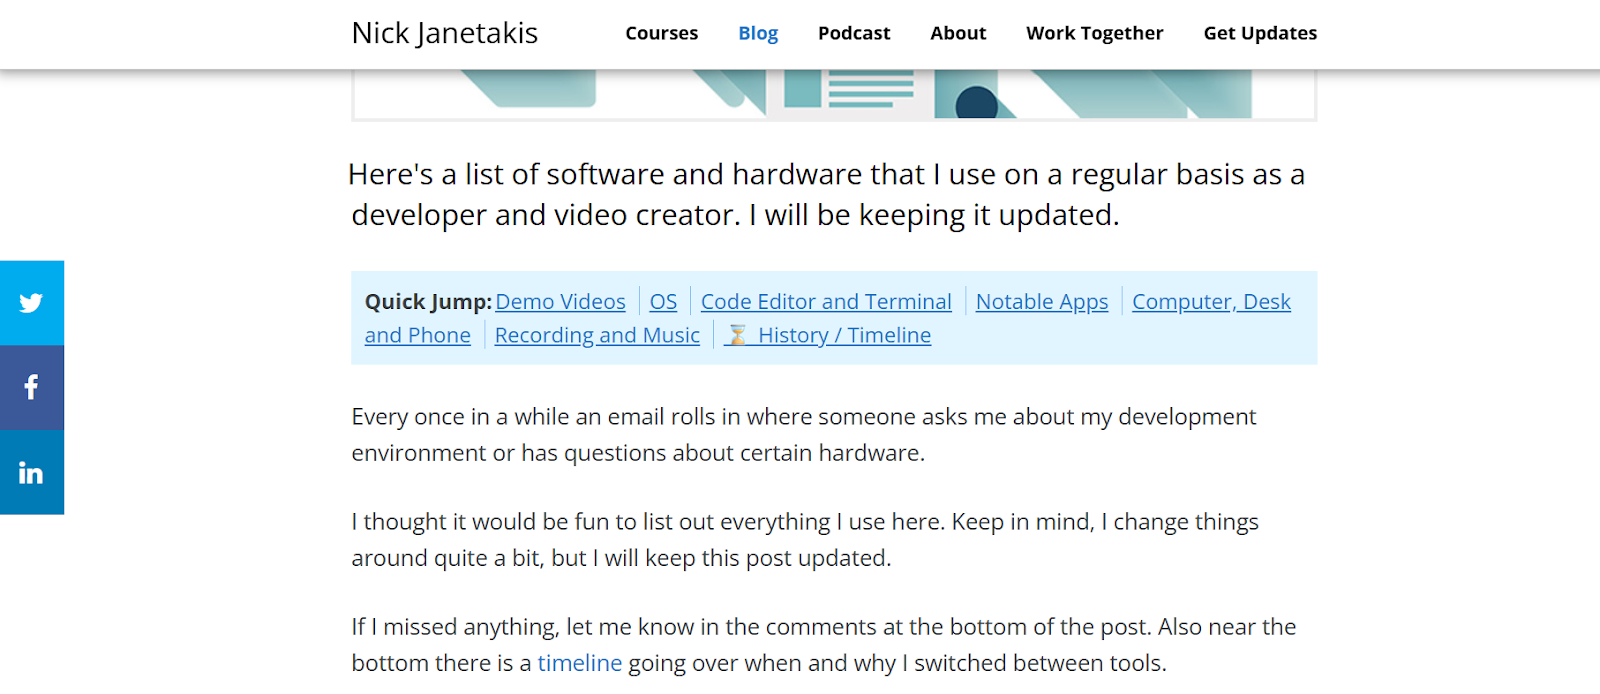Open the Work Together page
Screen dimensions: 1600x694
point(1095,33)
